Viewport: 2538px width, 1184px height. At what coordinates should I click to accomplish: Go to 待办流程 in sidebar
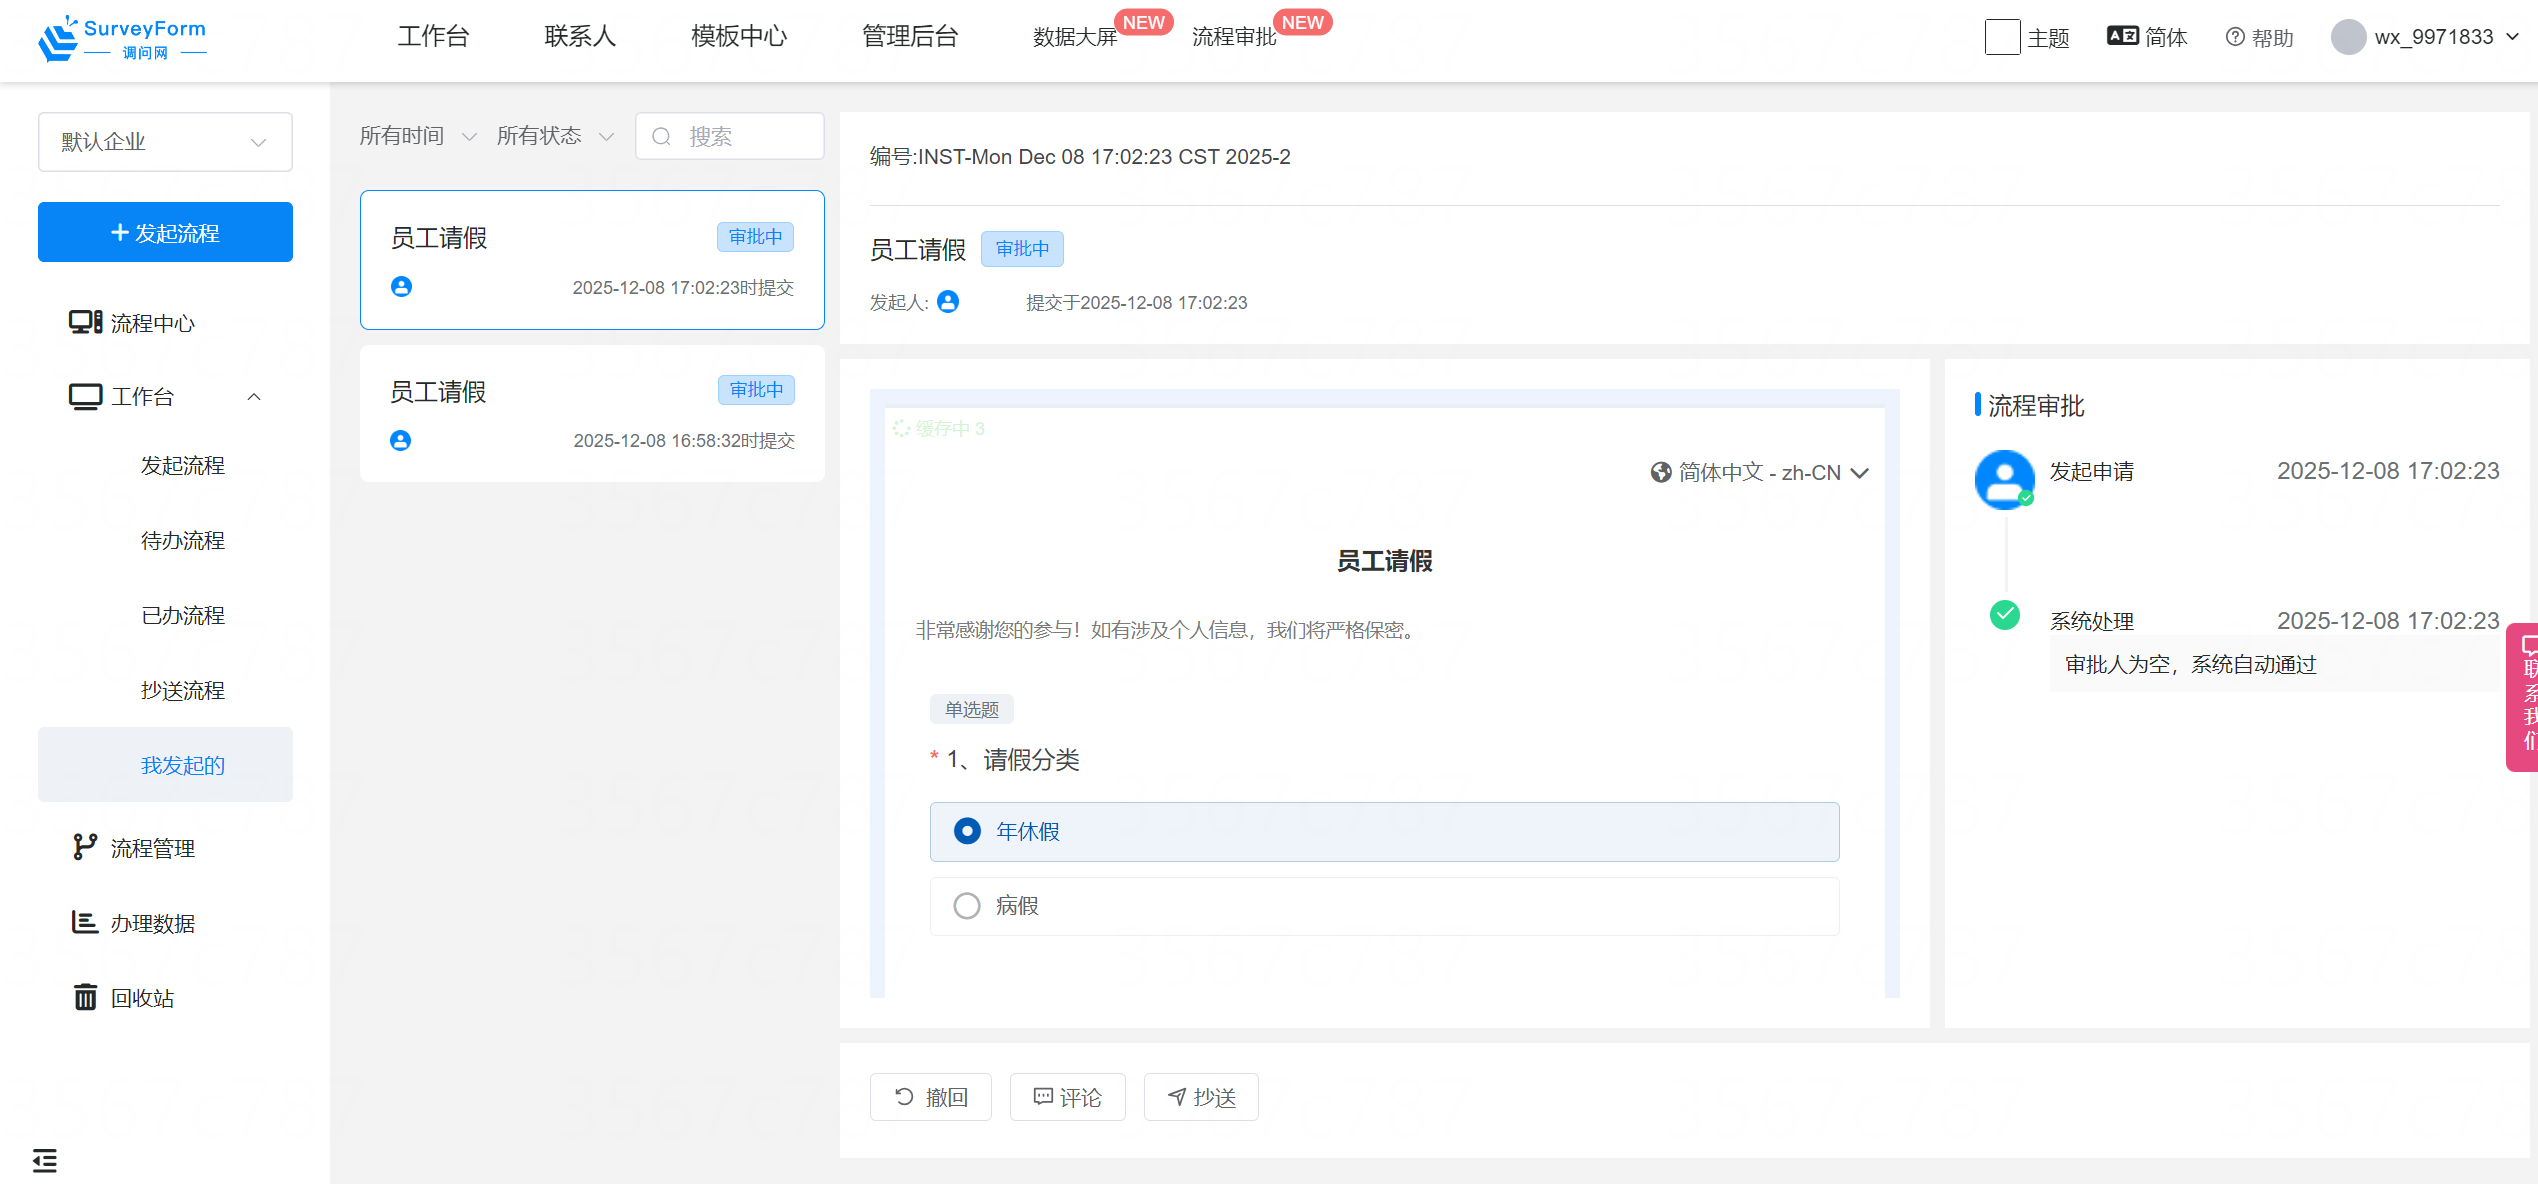(x=182, y=540)
